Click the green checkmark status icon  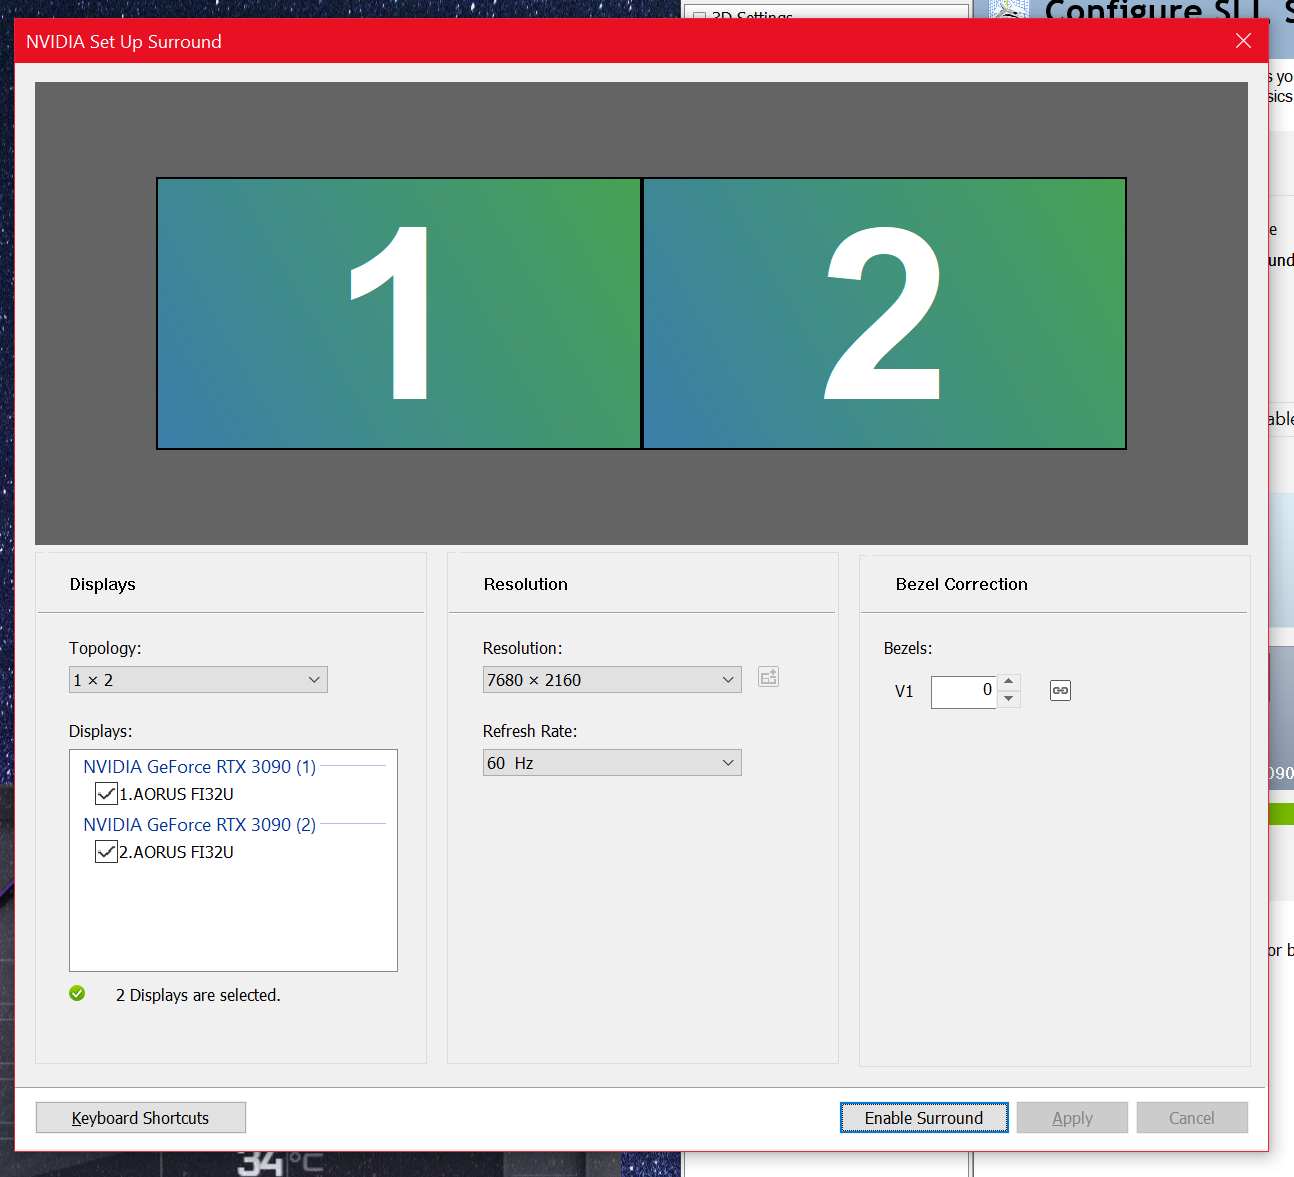(x=77, y=993)
